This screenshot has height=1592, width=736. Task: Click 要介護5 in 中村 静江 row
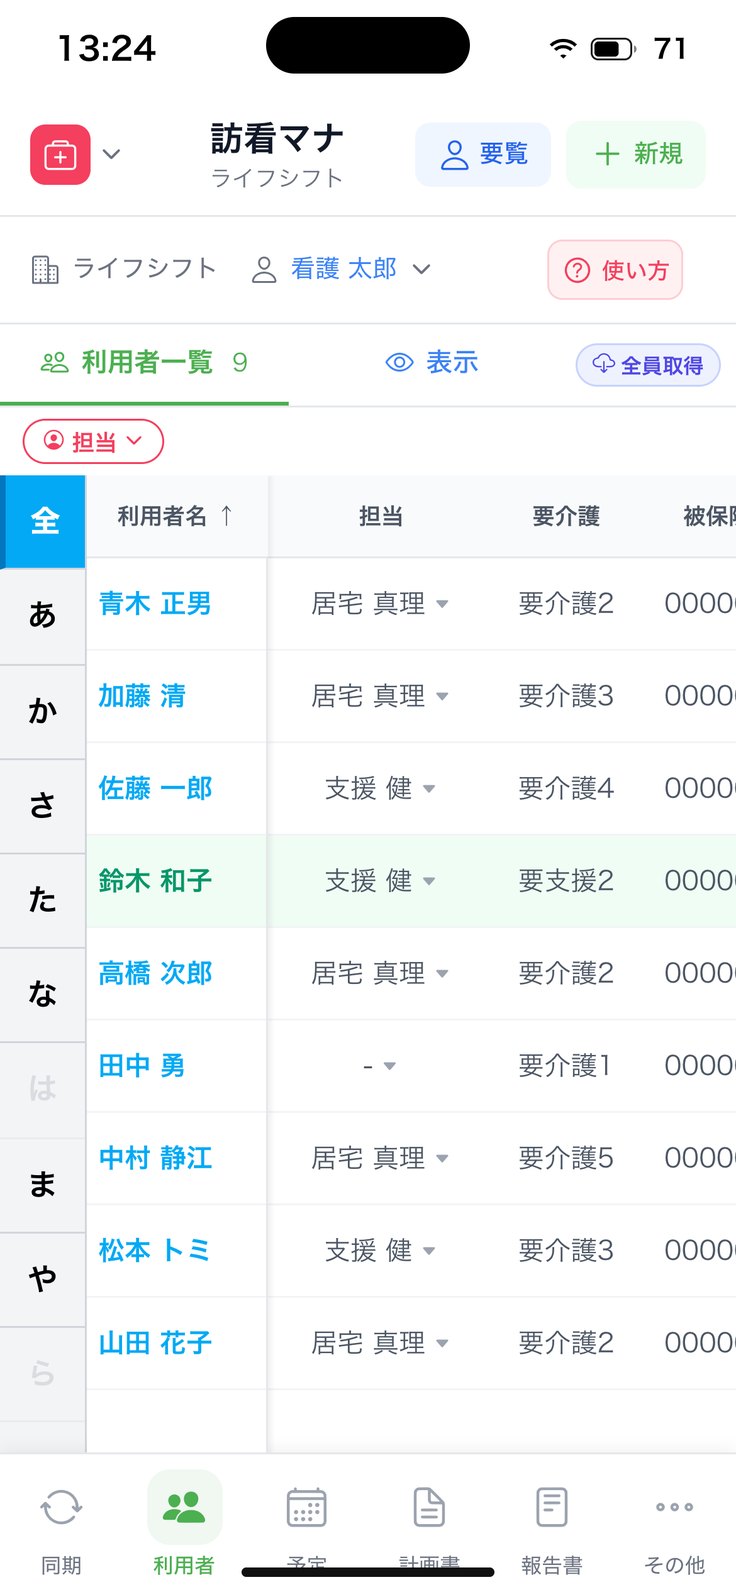(x=566, y=1158)
